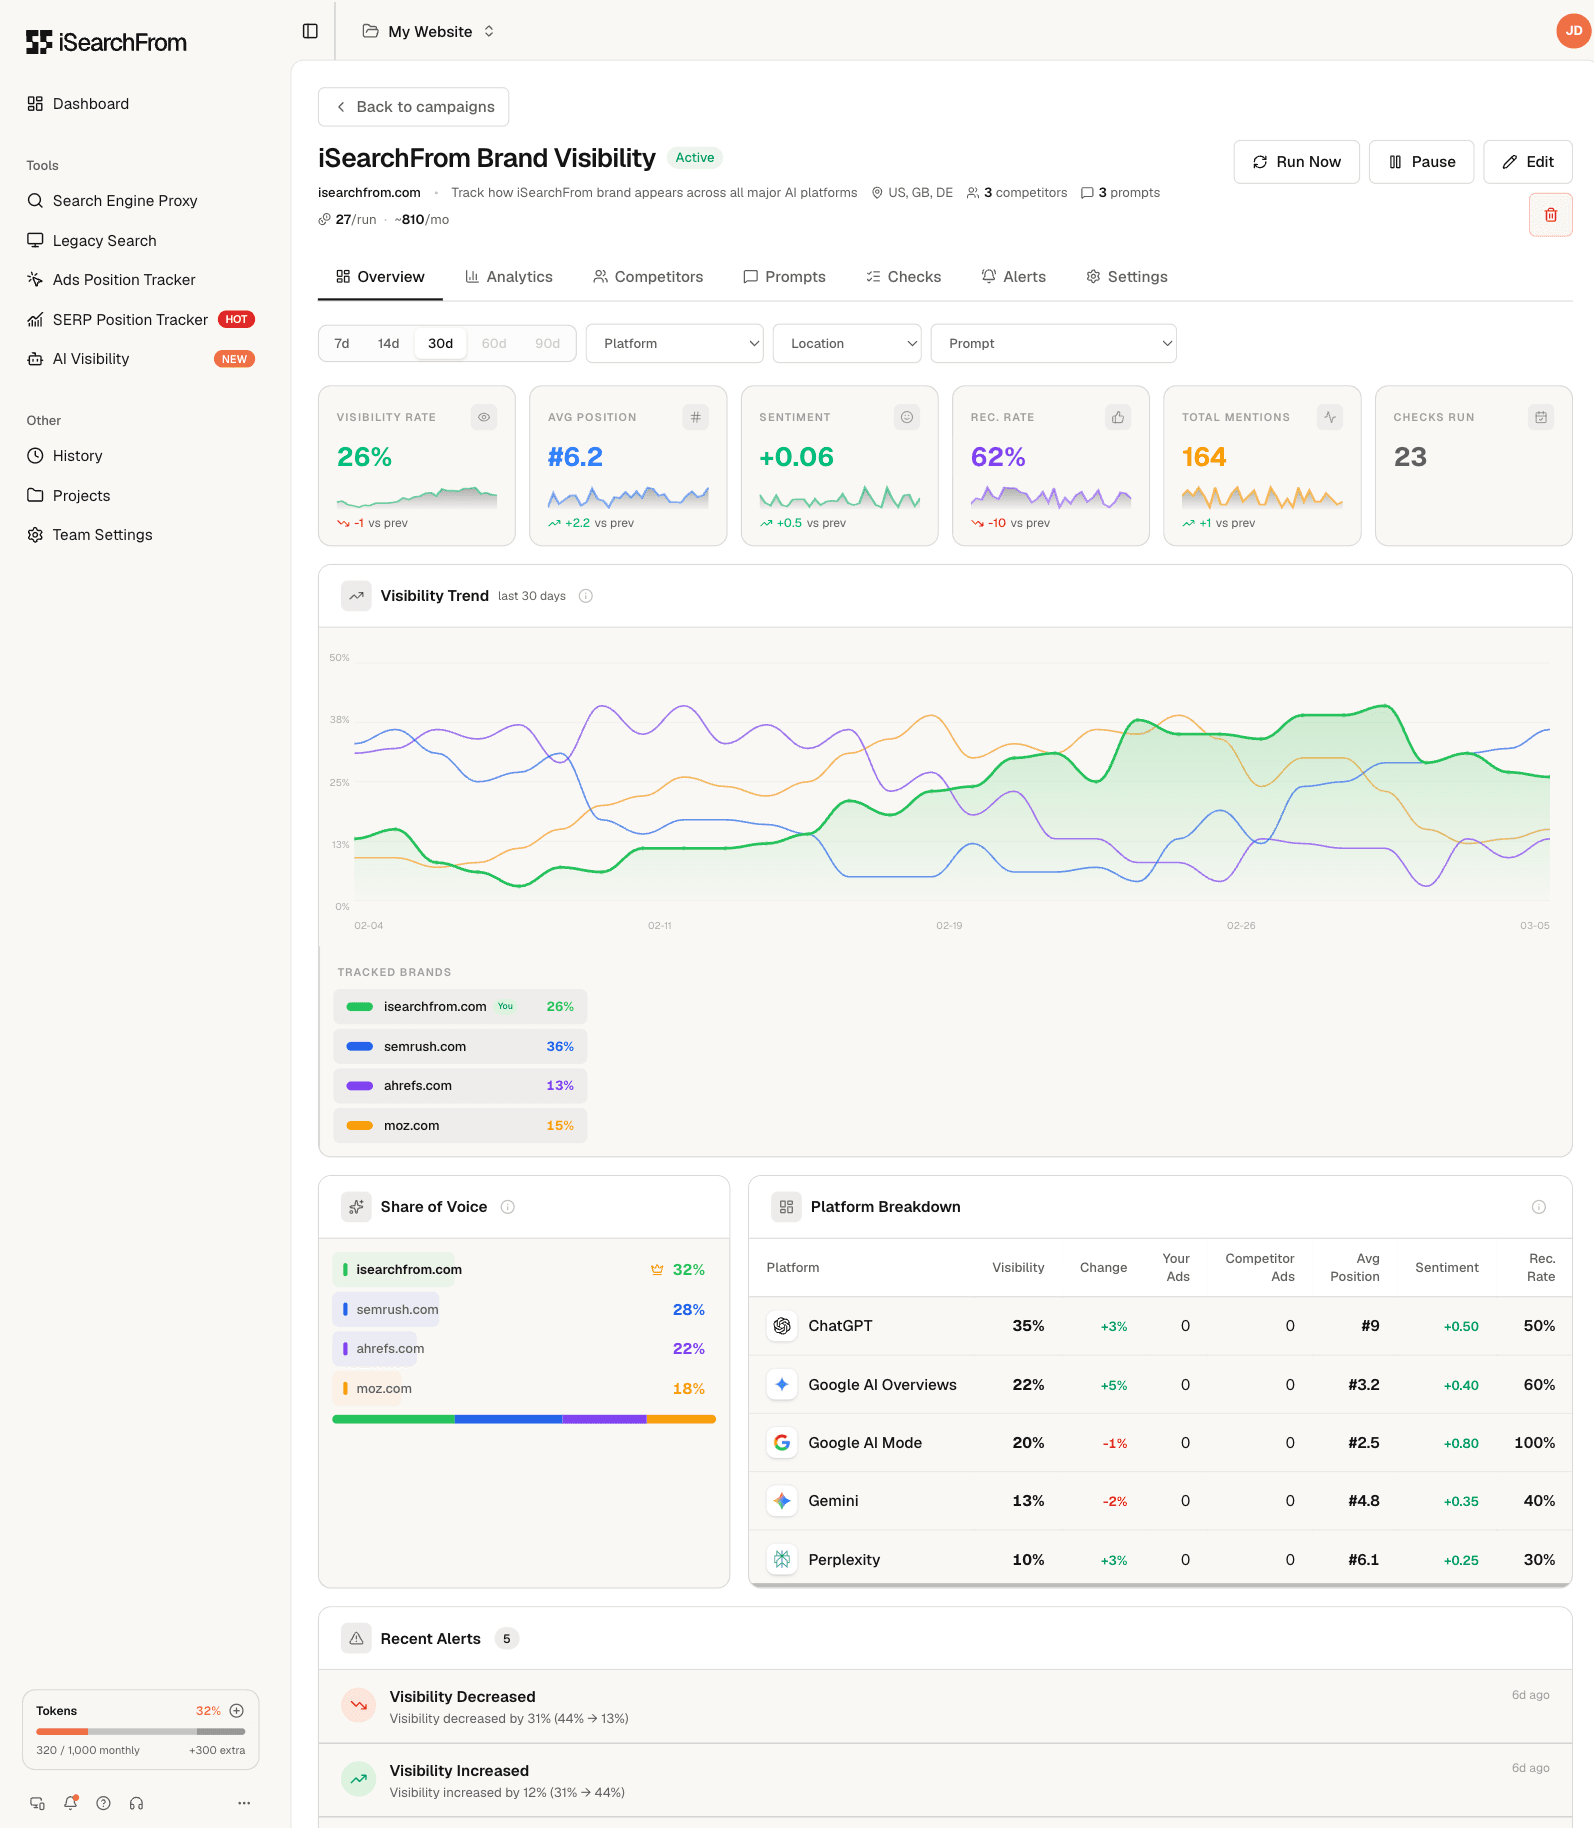Screen dimensions: 1594x1828
Task: Click the iSearchFrom logo
Action: (106, 42)
